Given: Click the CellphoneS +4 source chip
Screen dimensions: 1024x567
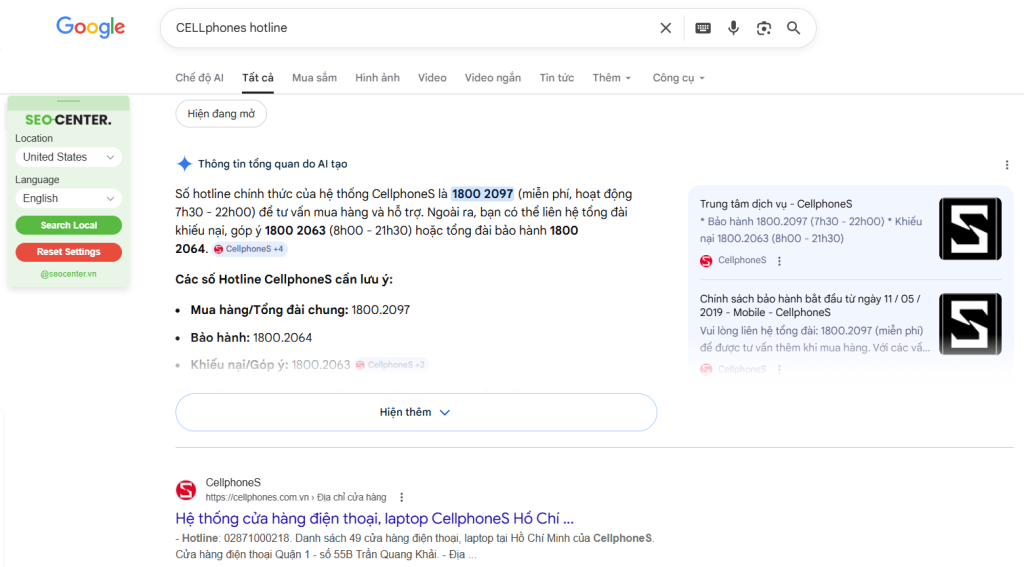Looking at the screenshot, I should [x=249, y=249].
